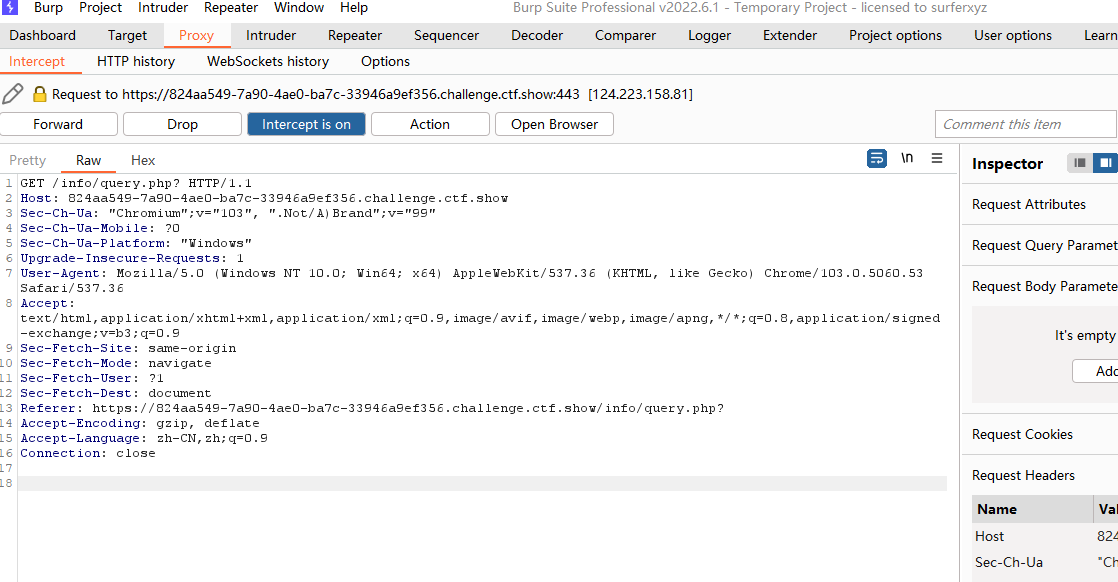Open the Burp menu
The image size is (1118, 582).
click(x=48, y=8)
